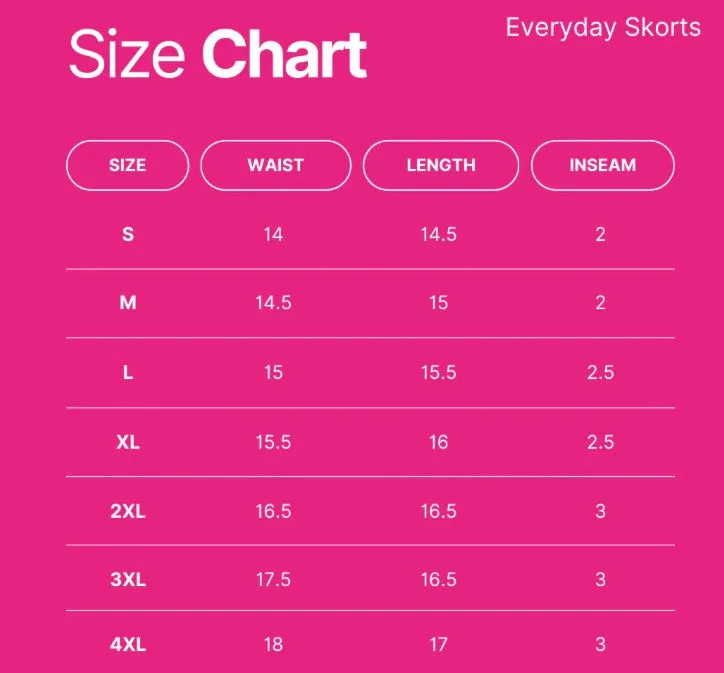724x673 pixels.
Task: Select the LENGTH column header pill
Action: pos(441,165)
